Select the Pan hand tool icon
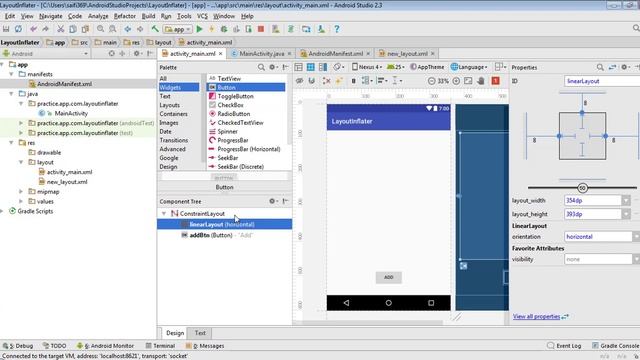The height and width of the screenshot is (360, 640). [481, 81]
